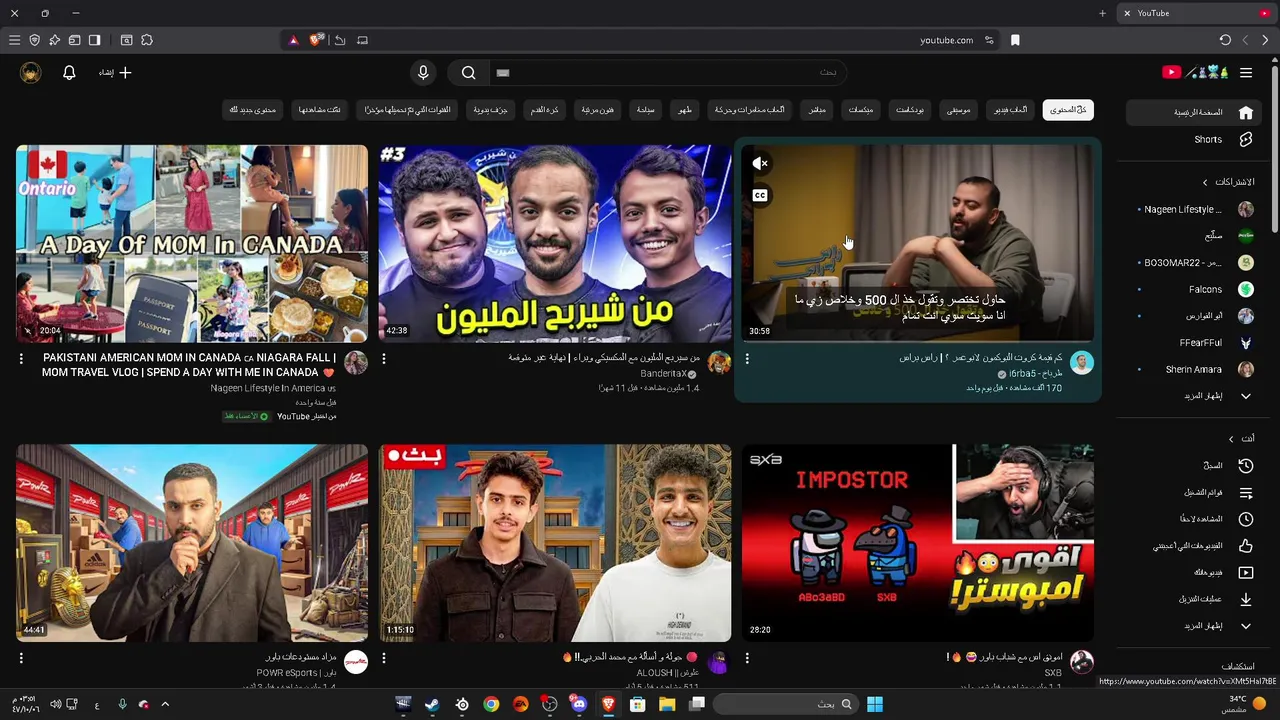The width and height of the screenshot is (1280, 720).
Task: Select the 'All content' filter chip
Action: pos(1068,110)
